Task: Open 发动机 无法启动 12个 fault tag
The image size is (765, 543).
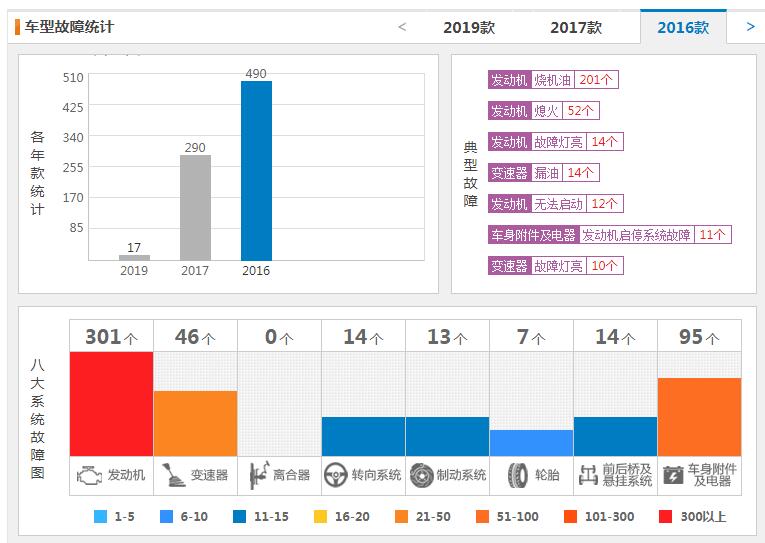Action: point(556,203)
